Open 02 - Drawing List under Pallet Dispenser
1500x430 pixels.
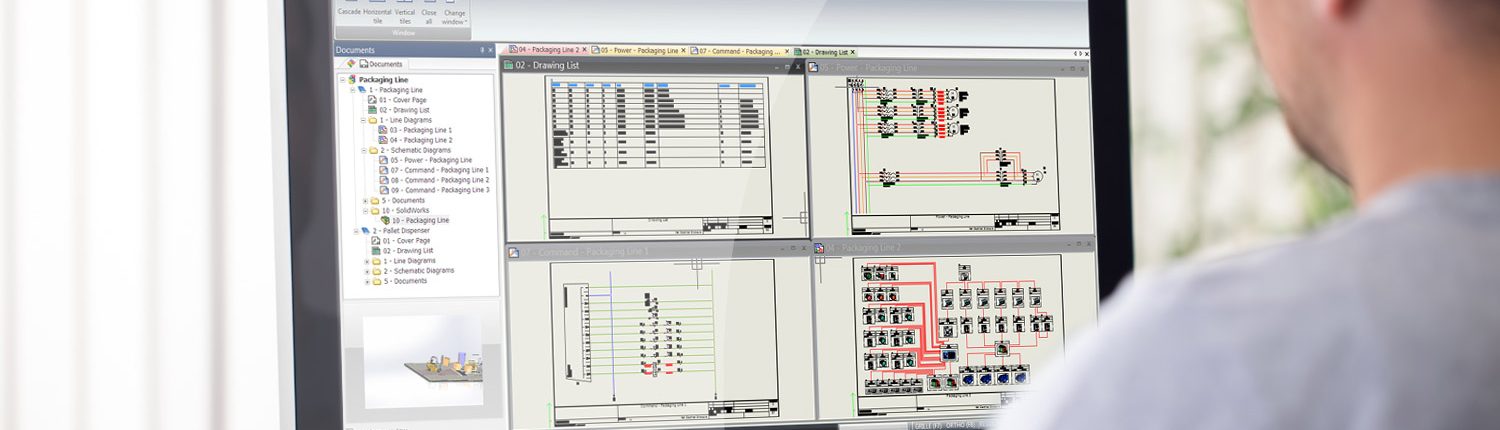coord(407,250)
